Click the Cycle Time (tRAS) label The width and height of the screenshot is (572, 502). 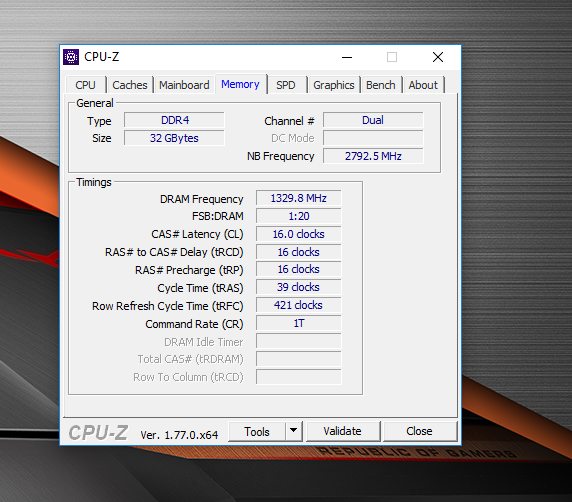tap(200, 288)
